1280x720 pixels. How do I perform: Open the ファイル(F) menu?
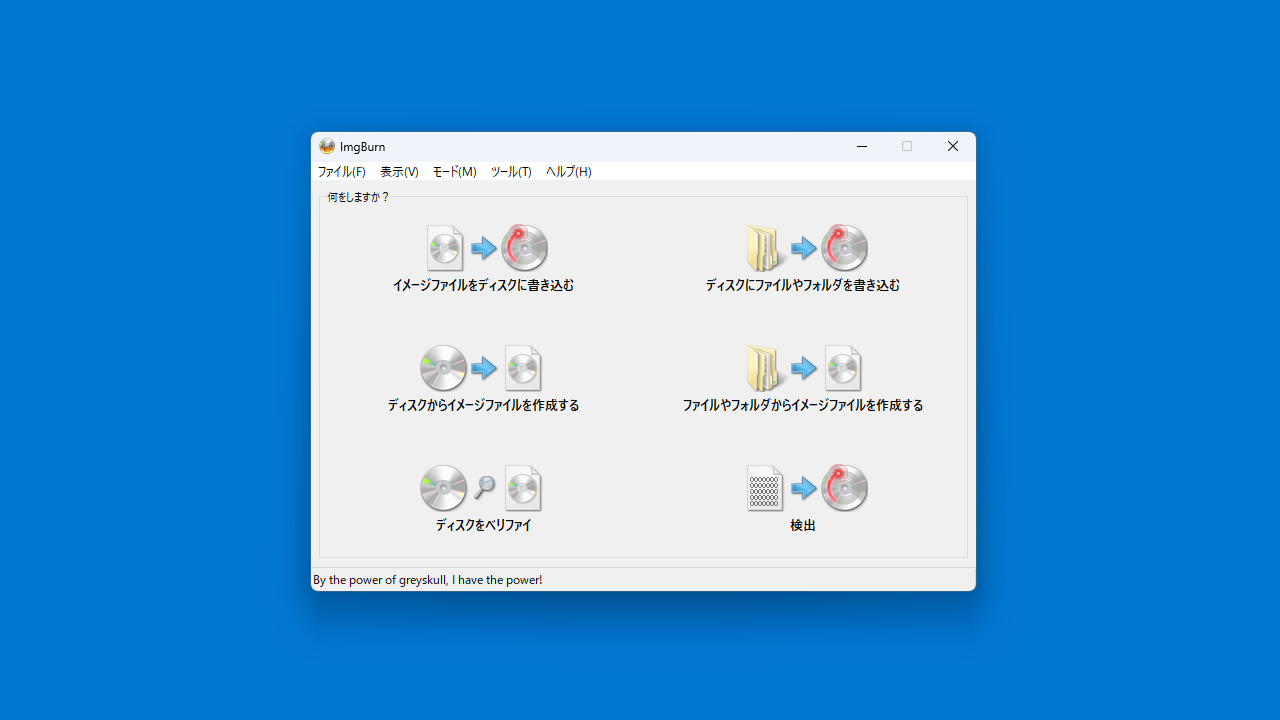pos(342,172)
